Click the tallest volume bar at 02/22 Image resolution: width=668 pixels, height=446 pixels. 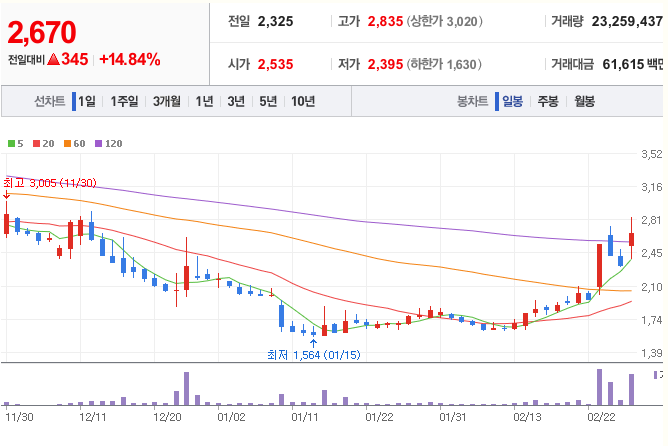(599, 387)
